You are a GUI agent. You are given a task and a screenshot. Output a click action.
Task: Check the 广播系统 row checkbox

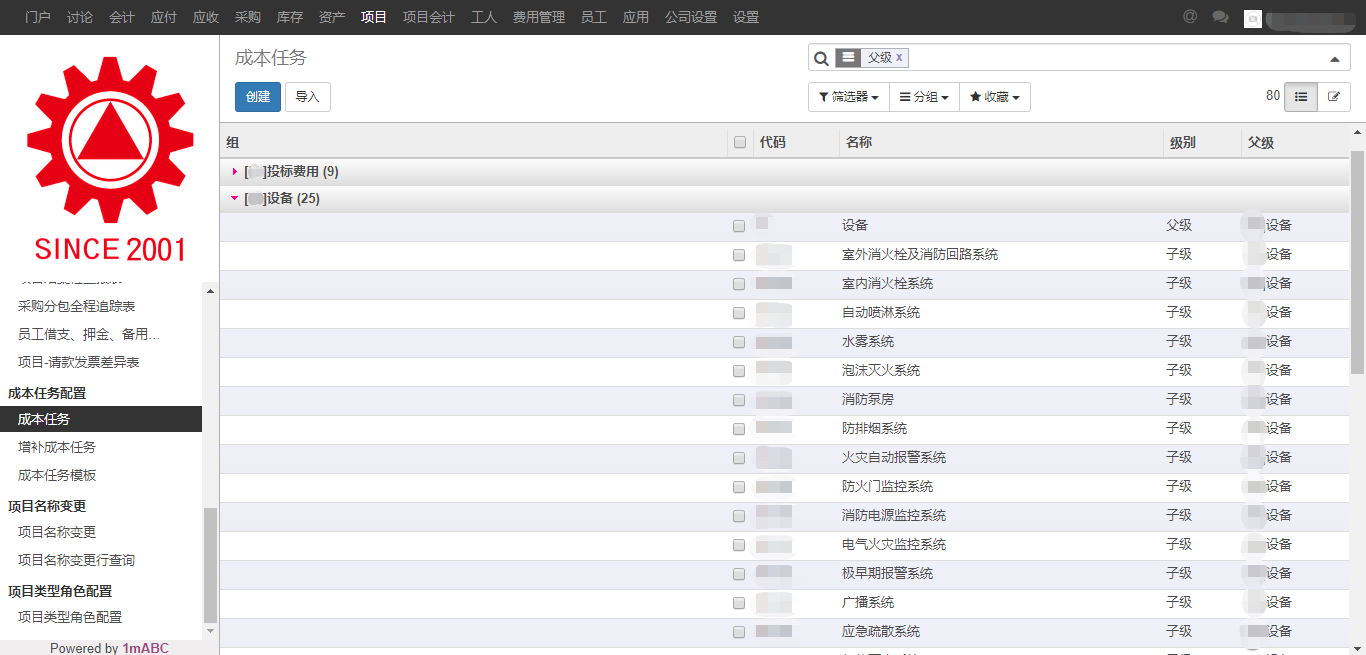739,603
